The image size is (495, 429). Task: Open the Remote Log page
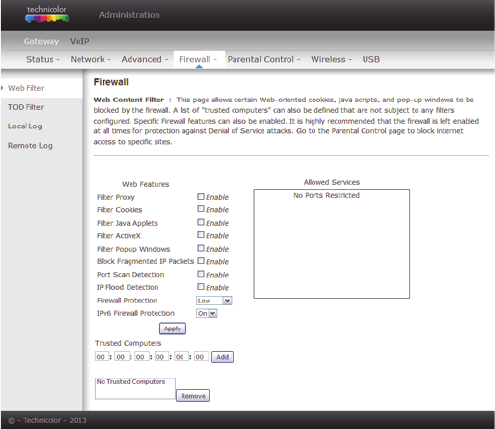pyautogui.click(x=30, y=146)
